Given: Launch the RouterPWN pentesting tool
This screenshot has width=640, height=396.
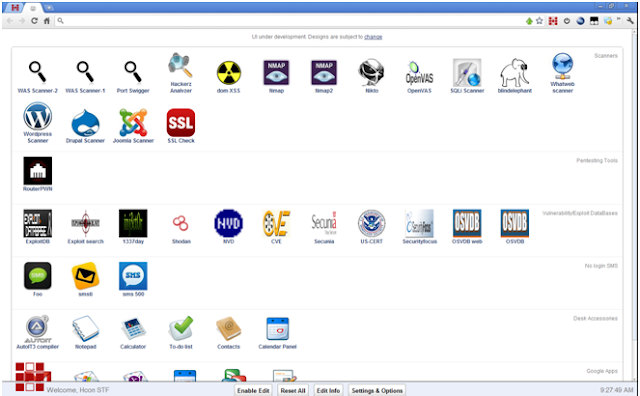Looking at the screenshot, I should pyautogui.click(x=38, y=171).
